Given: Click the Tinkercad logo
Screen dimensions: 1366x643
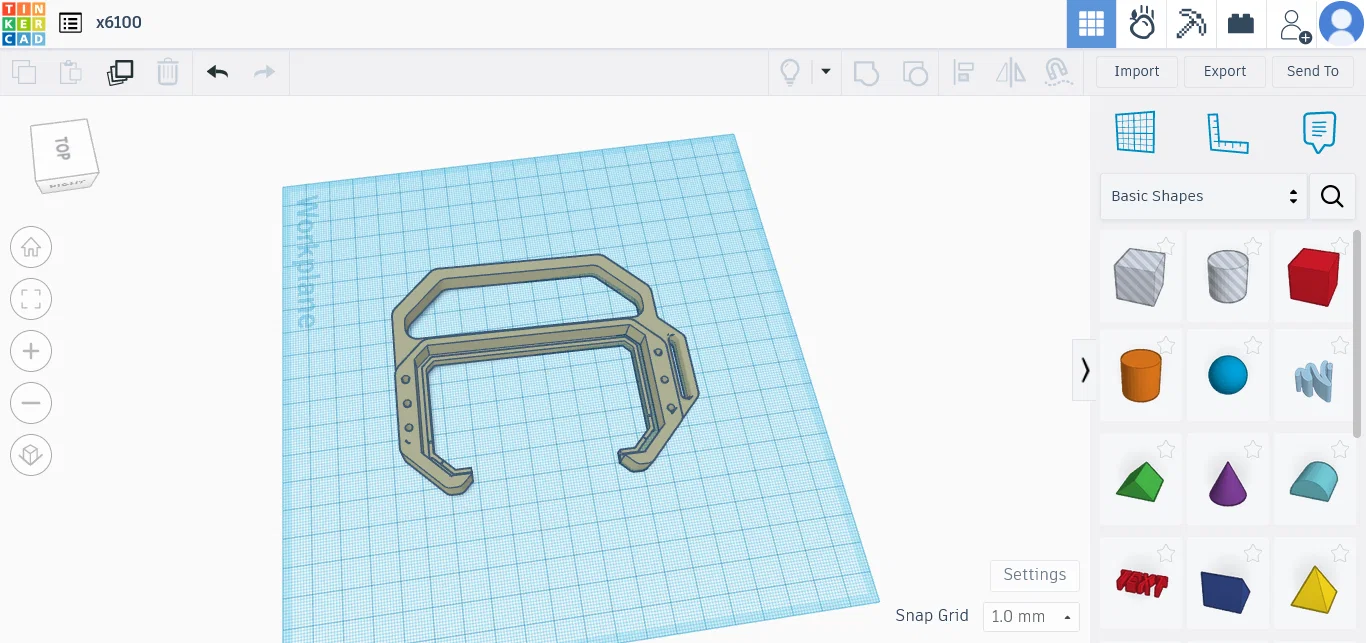Looking at the screenshot, I should [x=23, y=23].
